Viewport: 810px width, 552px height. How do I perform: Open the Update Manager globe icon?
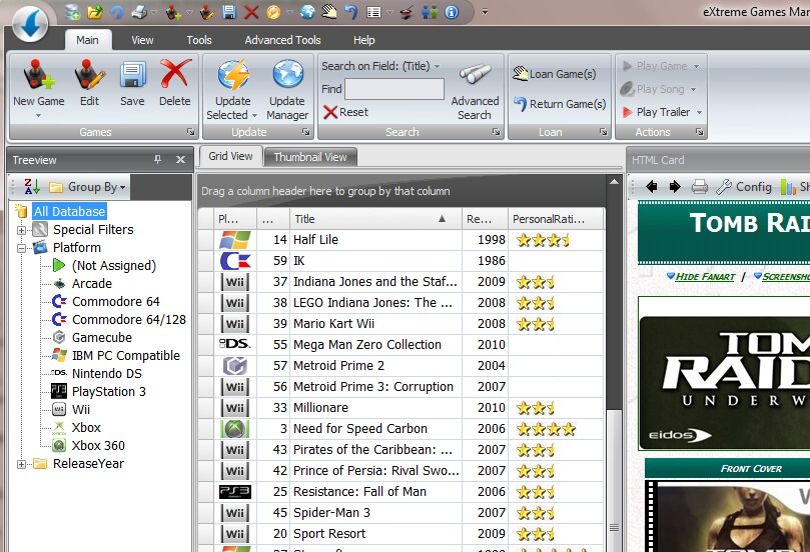pos(287,75)
